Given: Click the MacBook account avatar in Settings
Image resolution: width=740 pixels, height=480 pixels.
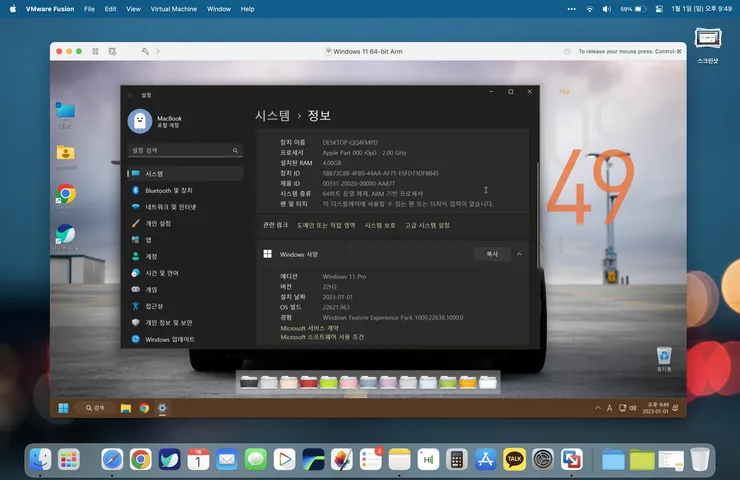Looking at the screenshot, I should pyautogui.click(x=140, y=121).
